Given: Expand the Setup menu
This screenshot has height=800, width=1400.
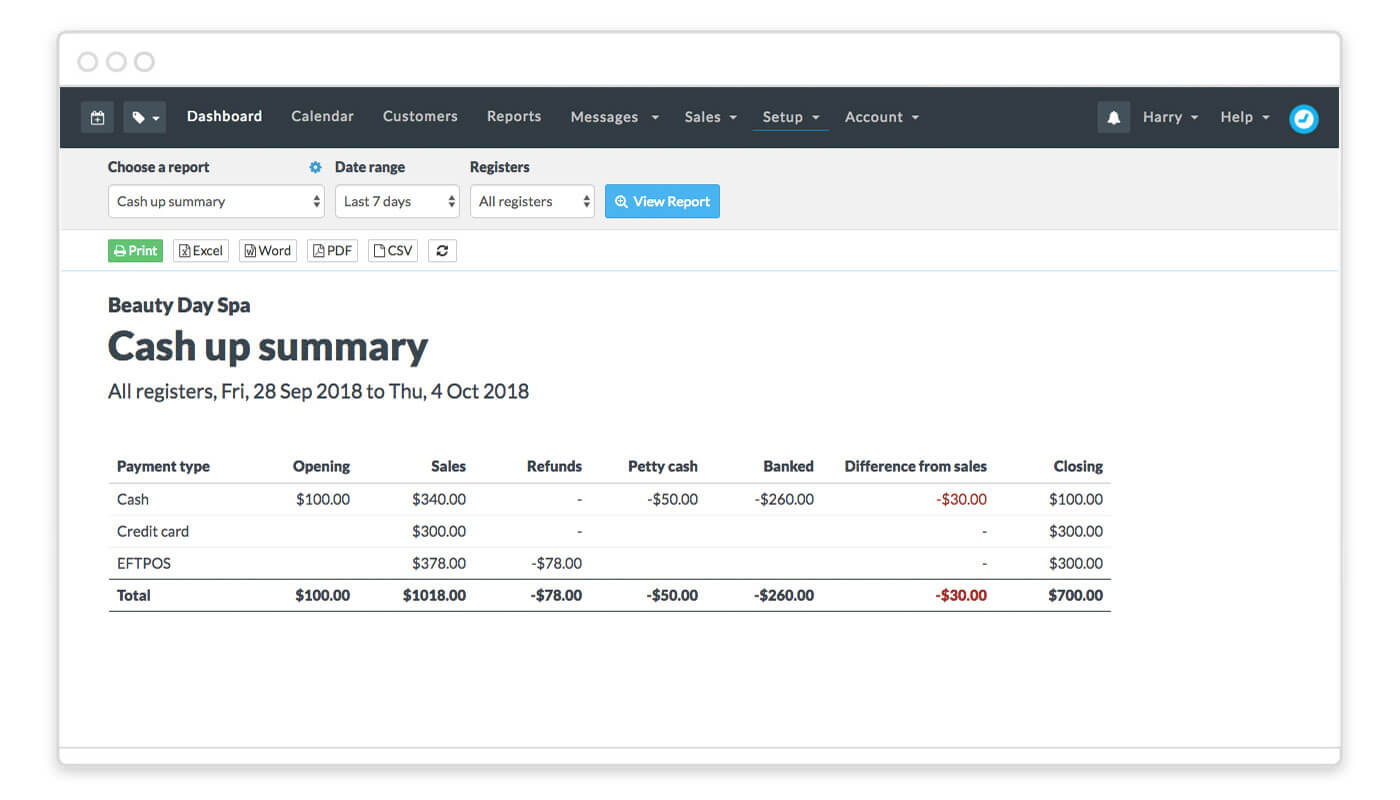Looking at the screenshot, I should tap(790, 117).
